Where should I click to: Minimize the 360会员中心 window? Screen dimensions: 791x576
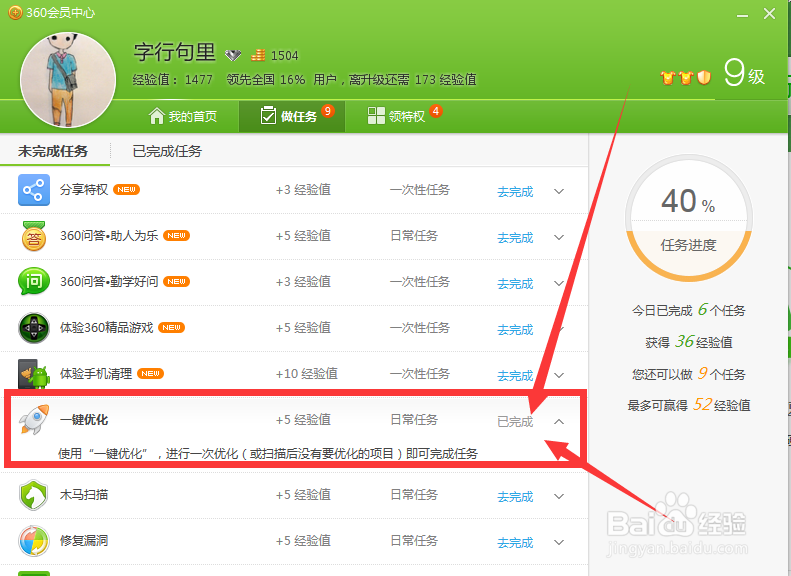[x=743, y=14]
